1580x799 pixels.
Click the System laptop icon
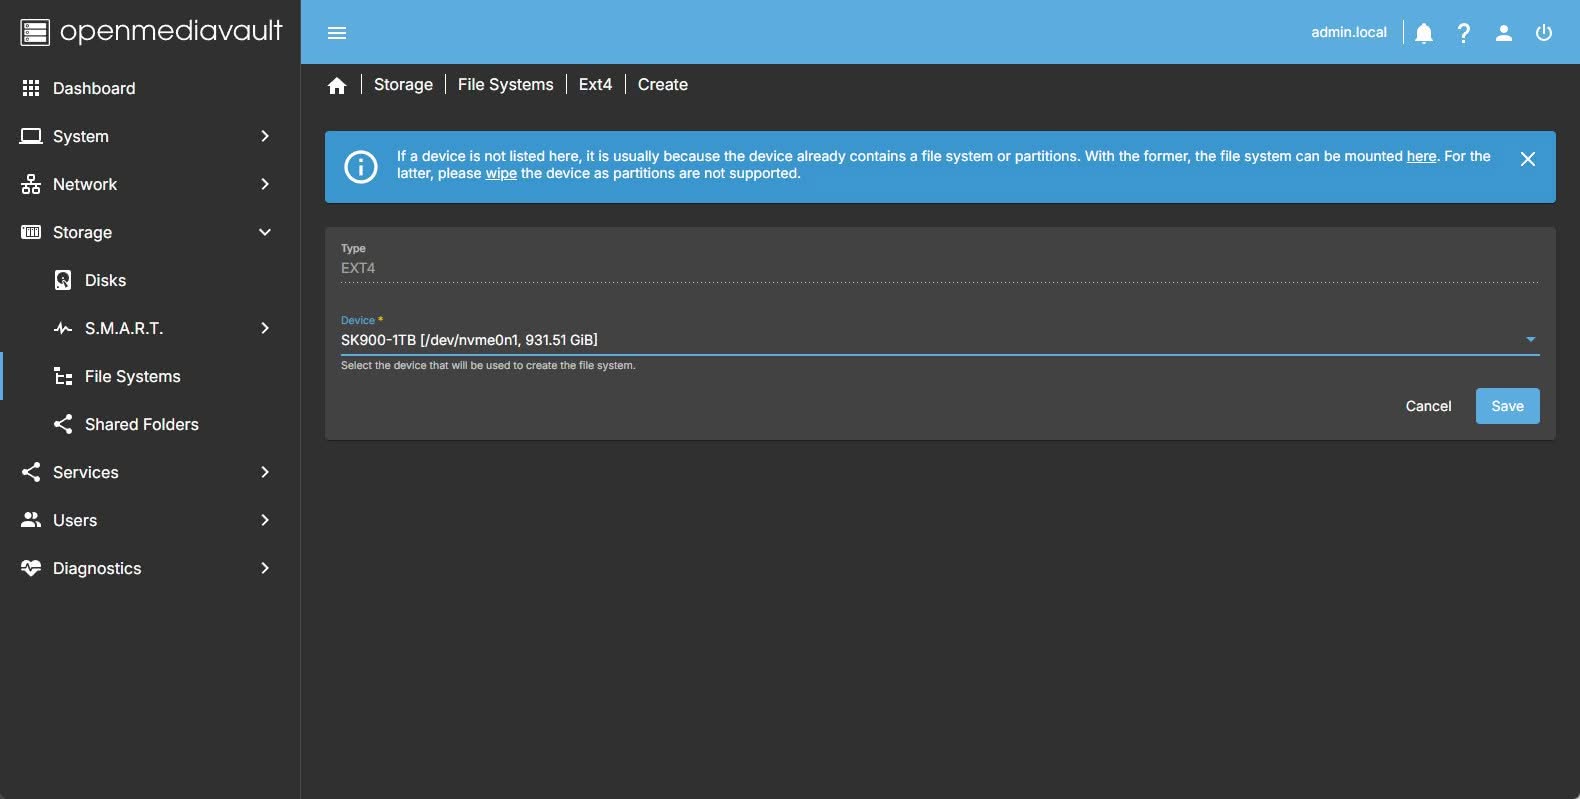tap(31, 136)
